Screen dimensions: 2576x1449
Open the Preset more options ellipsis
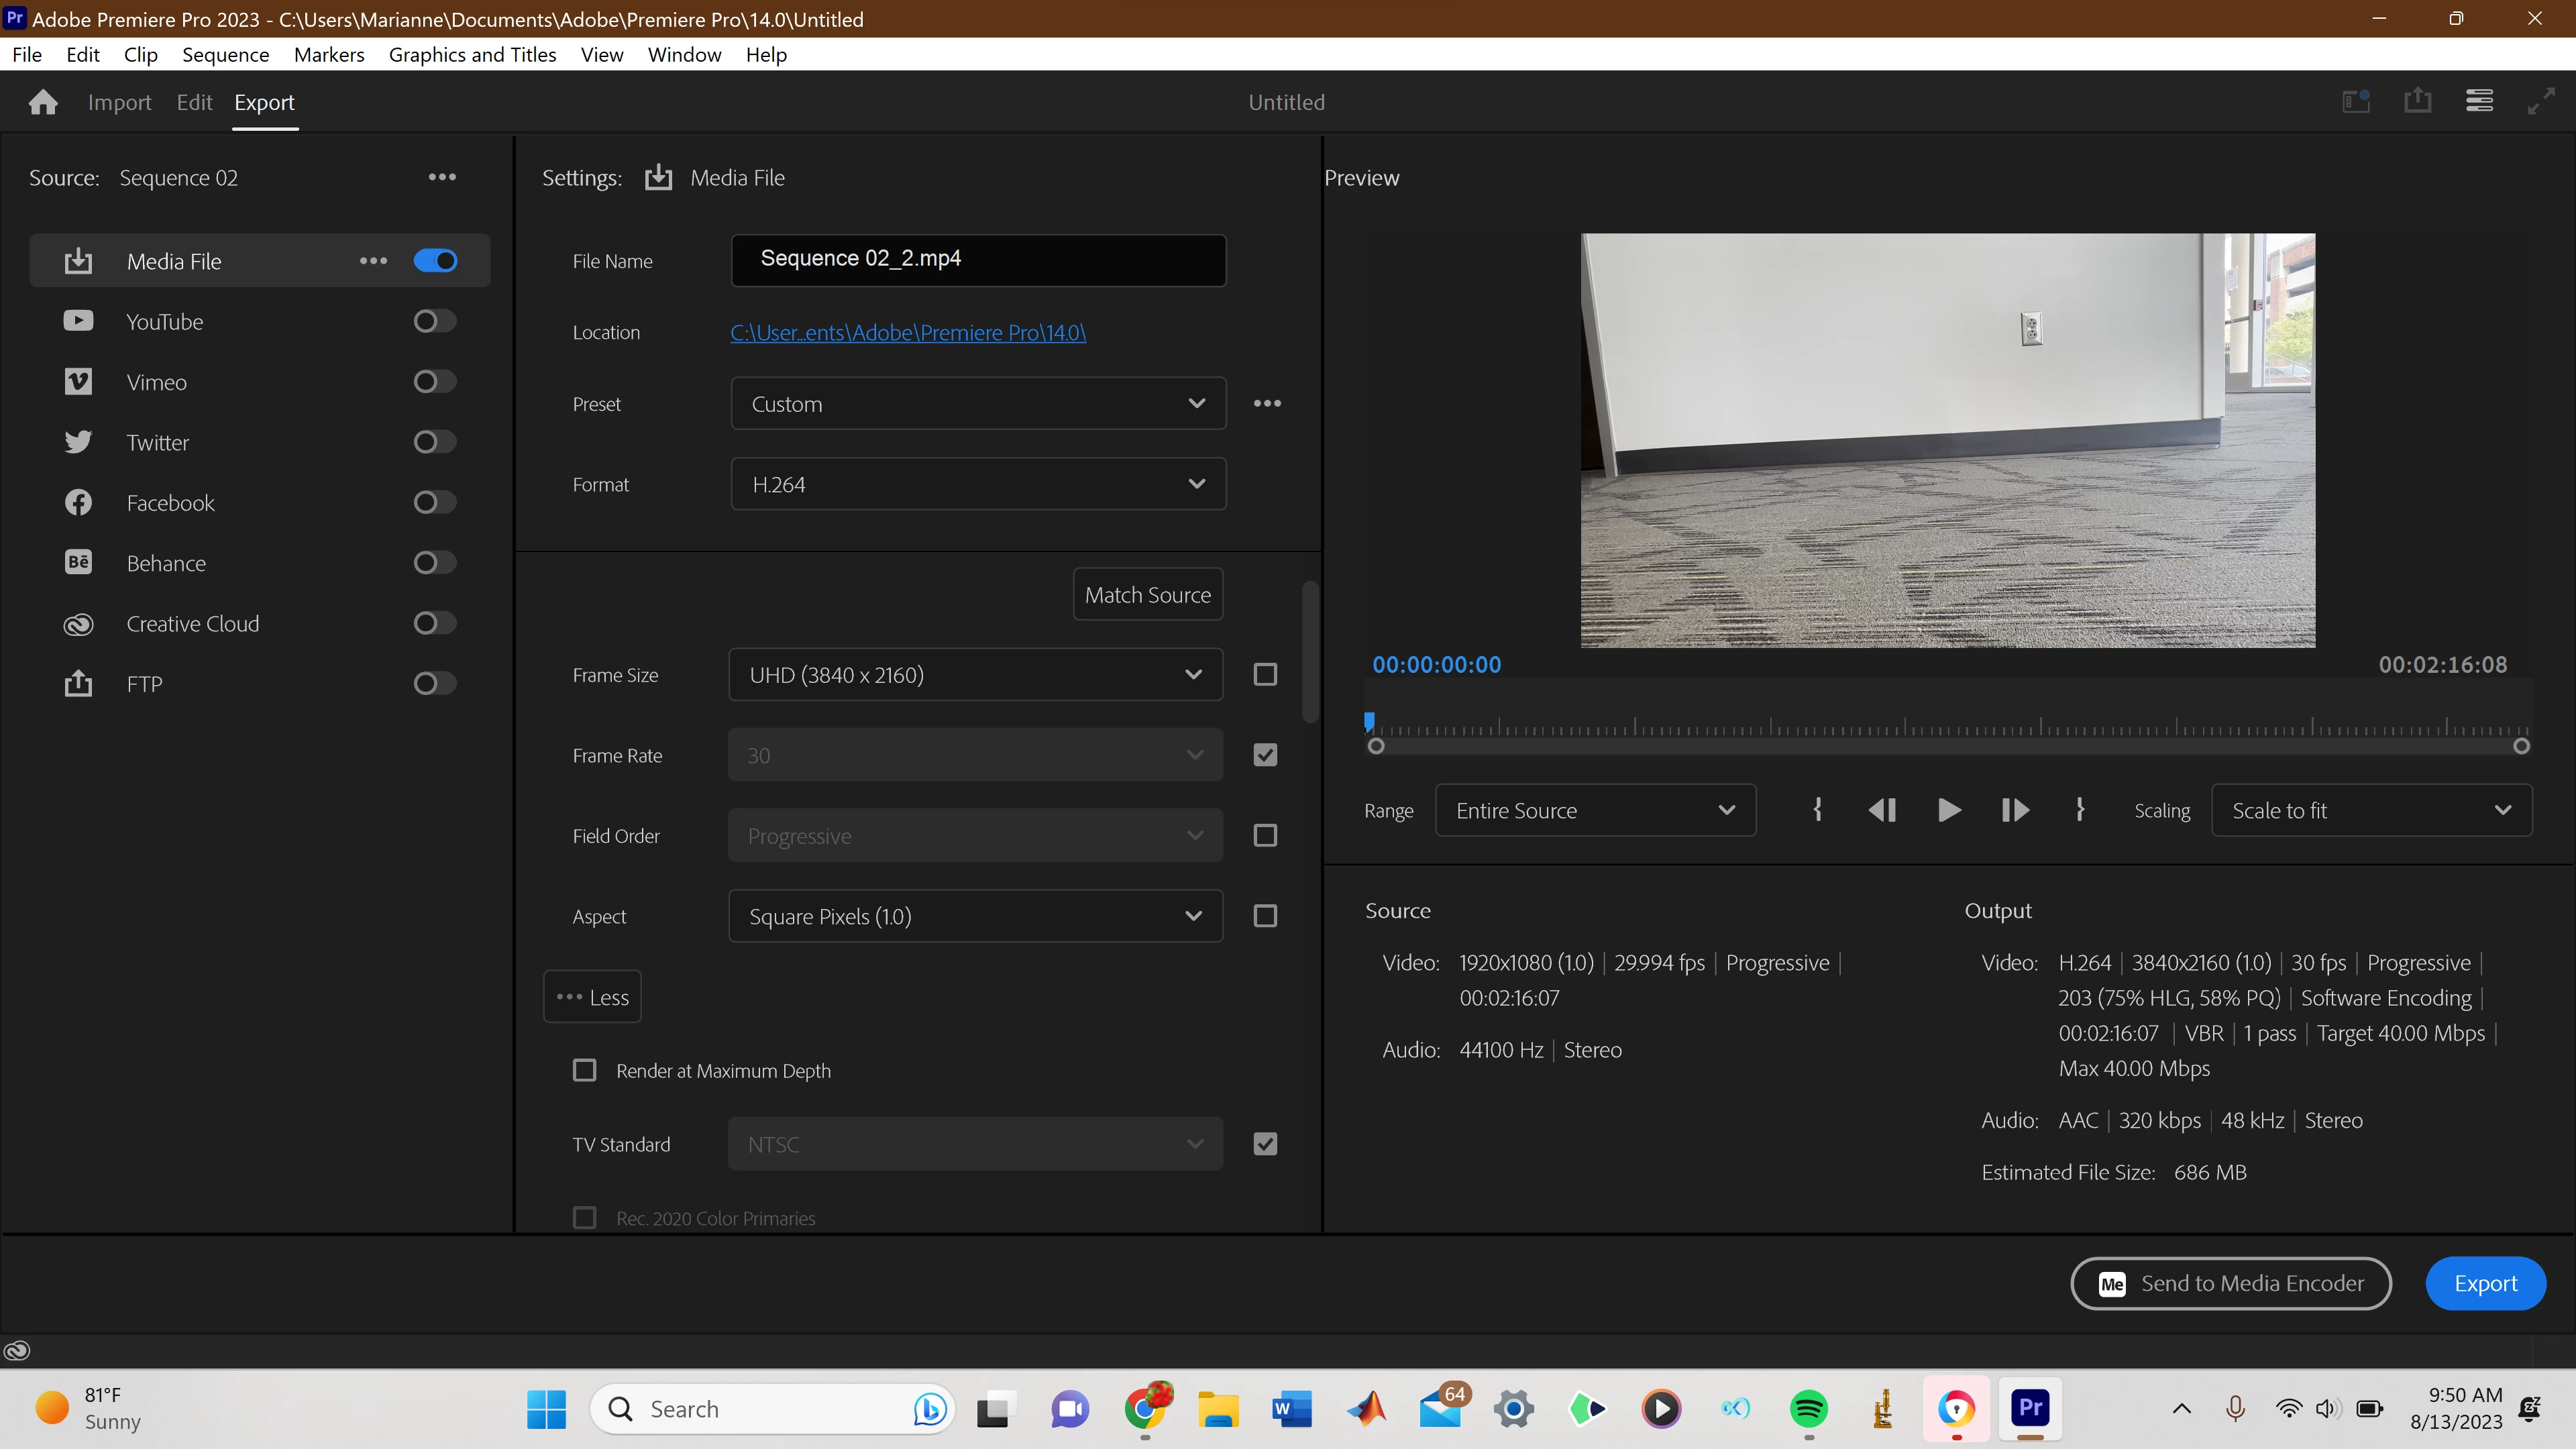[1267, 403]
